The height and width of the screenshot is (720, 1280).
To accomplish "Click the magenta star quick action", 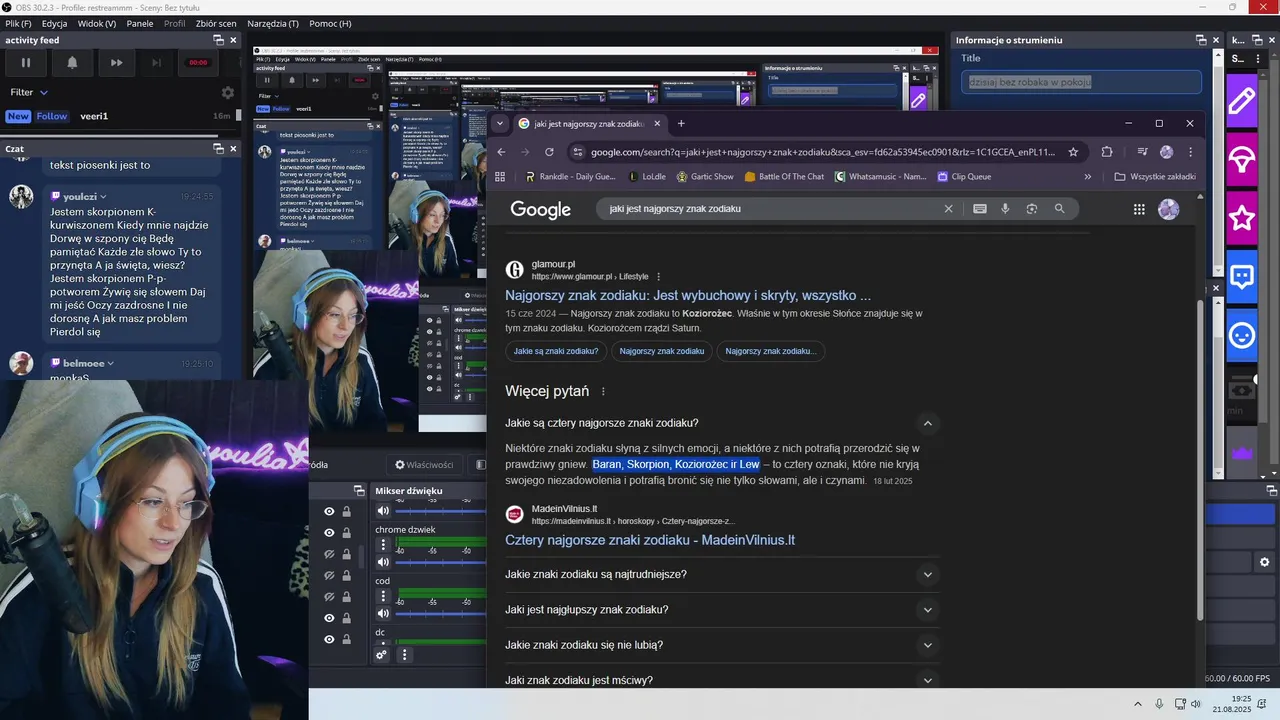I will pos(1242,218).
